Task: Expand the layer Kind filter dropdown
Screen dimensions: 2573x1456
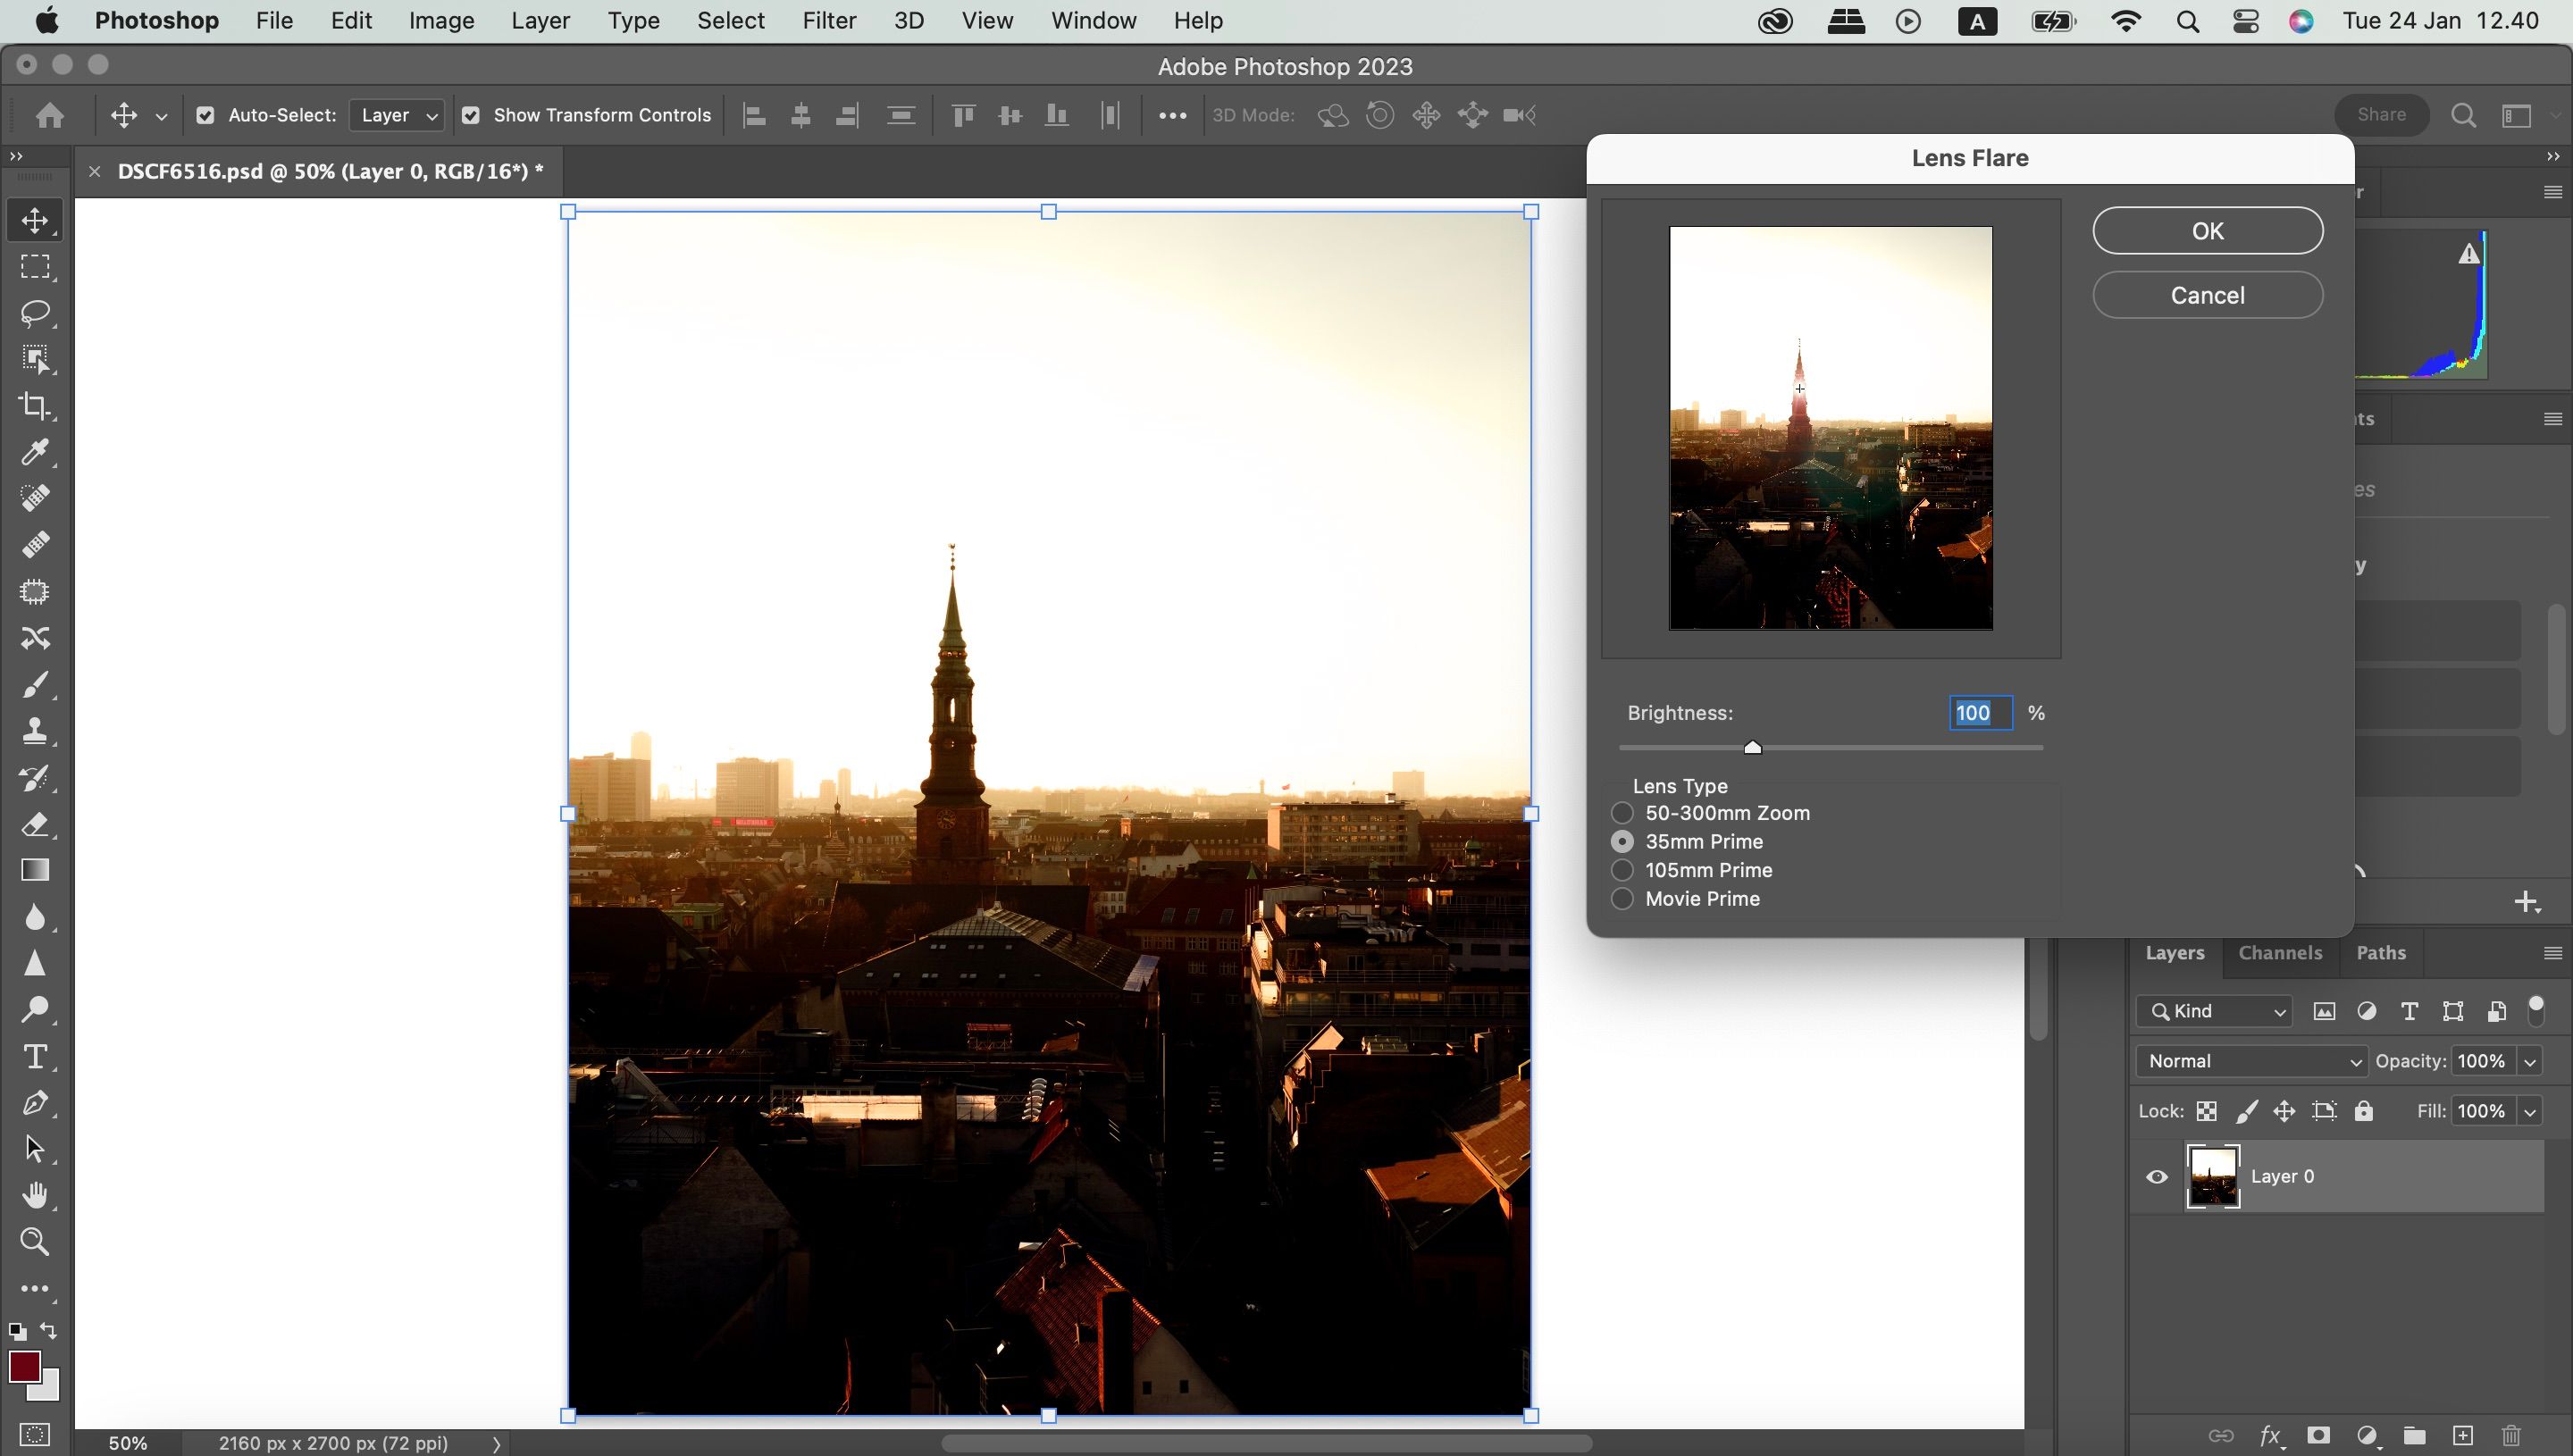Action: click(x=2215, y=1011)
